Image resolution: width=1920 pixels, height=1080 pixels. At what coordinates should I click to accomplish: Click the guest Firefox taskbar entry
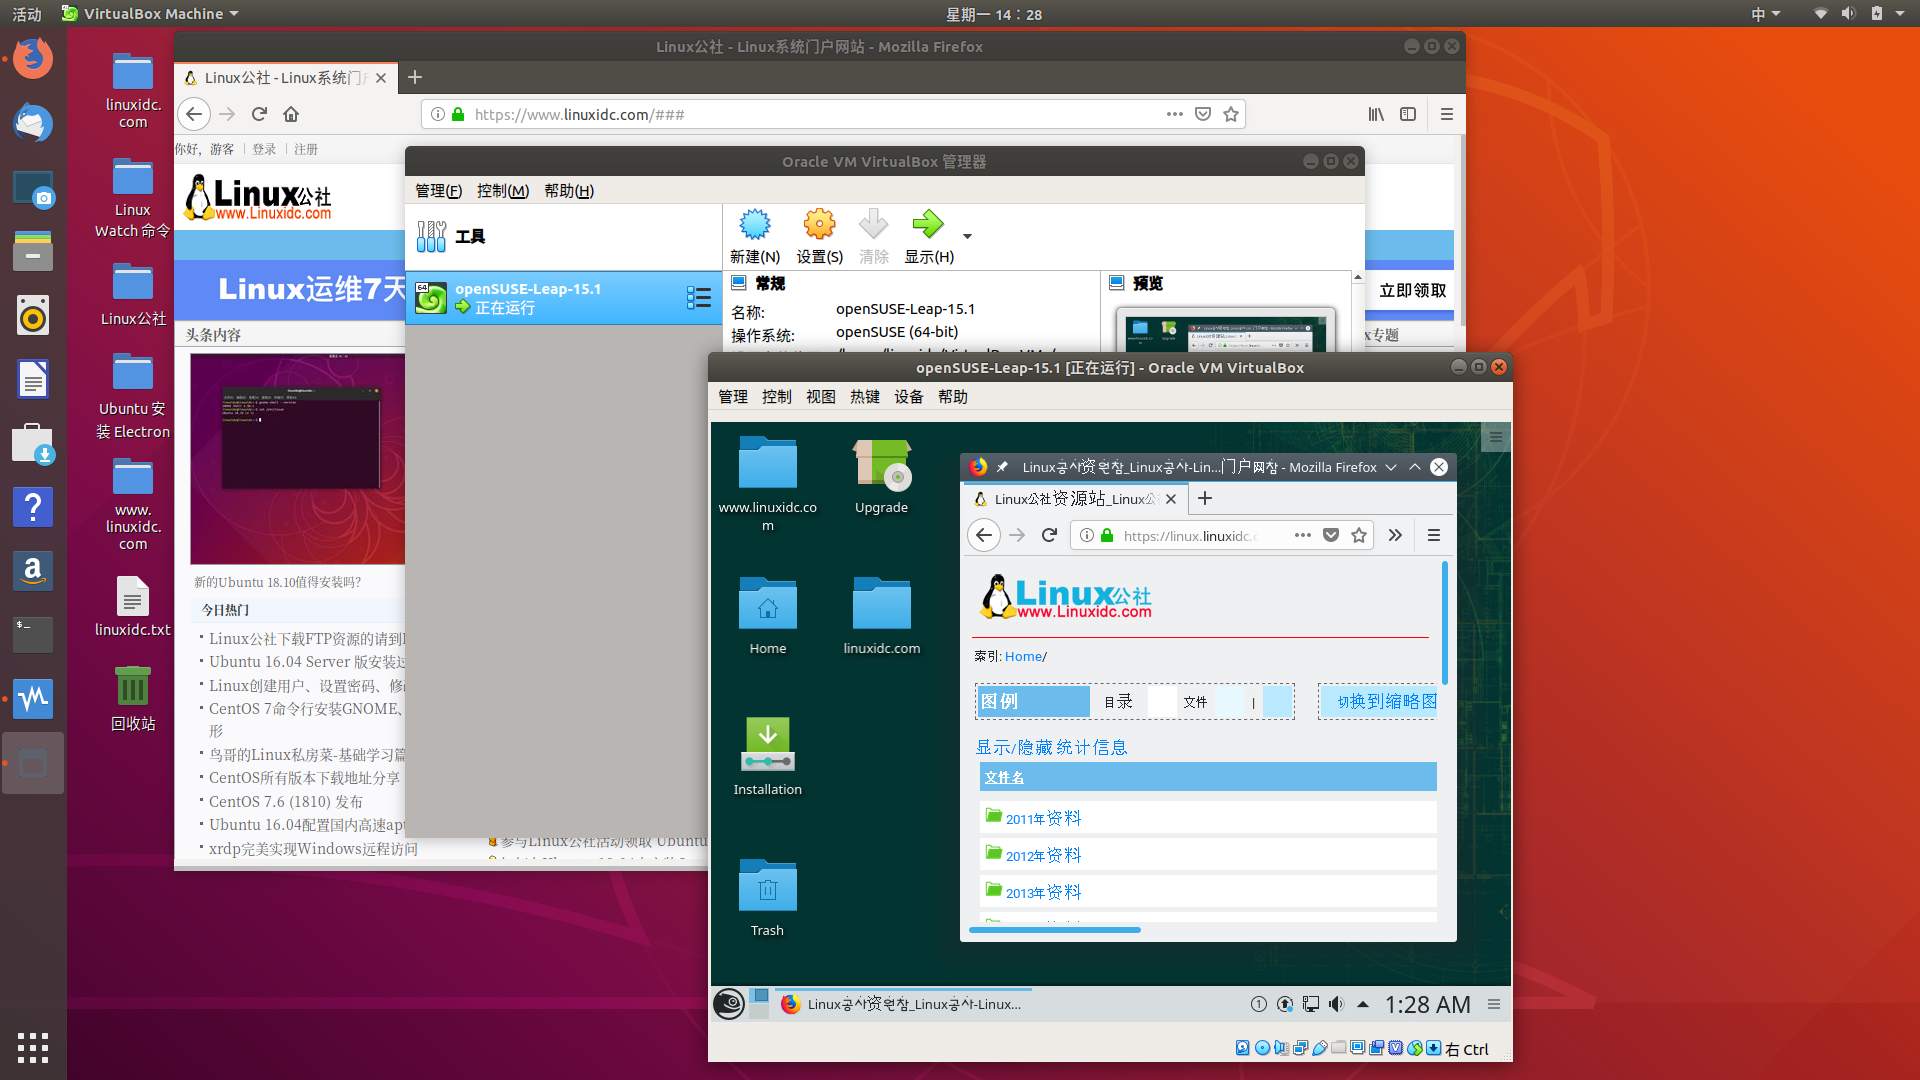pyautogui.click(x=901, y=1004)
